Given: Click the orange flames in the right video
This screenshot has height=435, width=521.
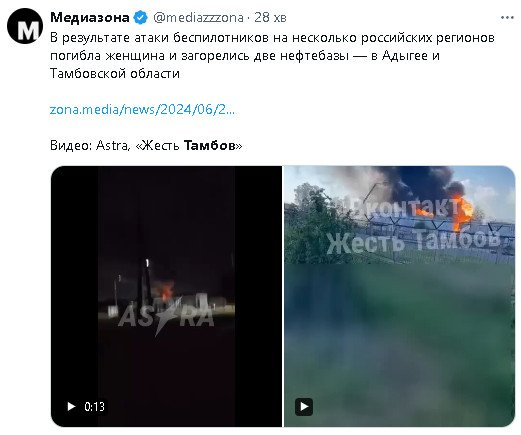Looking at the screenshot, I should point(463,210).
